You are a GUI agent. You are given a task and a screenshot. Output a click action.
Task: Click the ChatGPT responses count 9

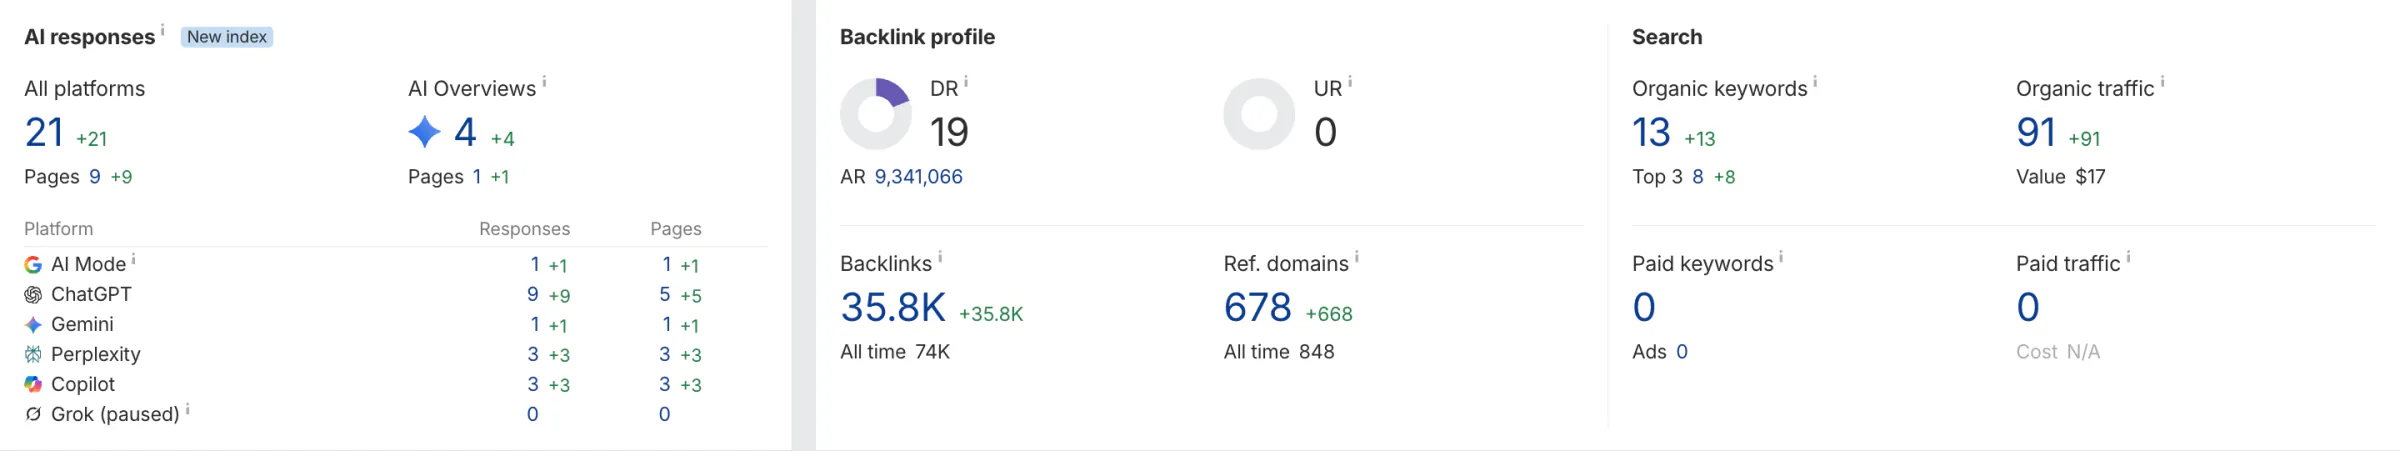[x=533, y=295]
